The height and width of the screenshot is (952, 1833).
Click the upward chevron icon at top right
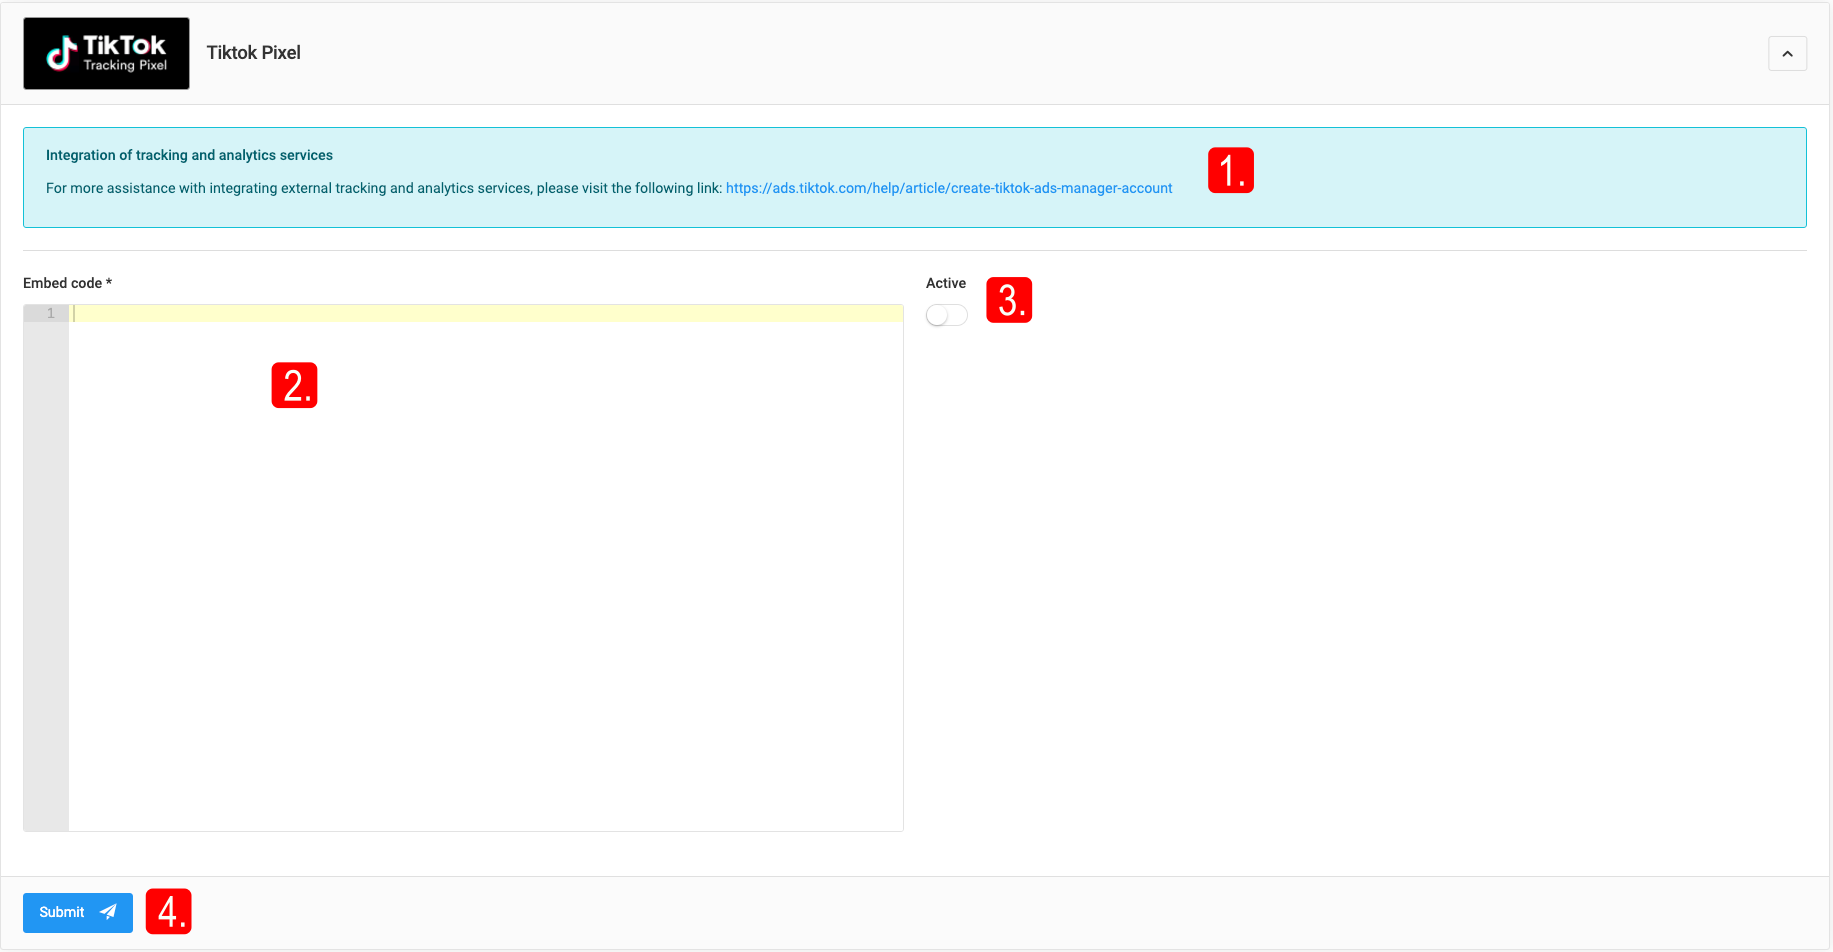click(x=1787, y=54)
